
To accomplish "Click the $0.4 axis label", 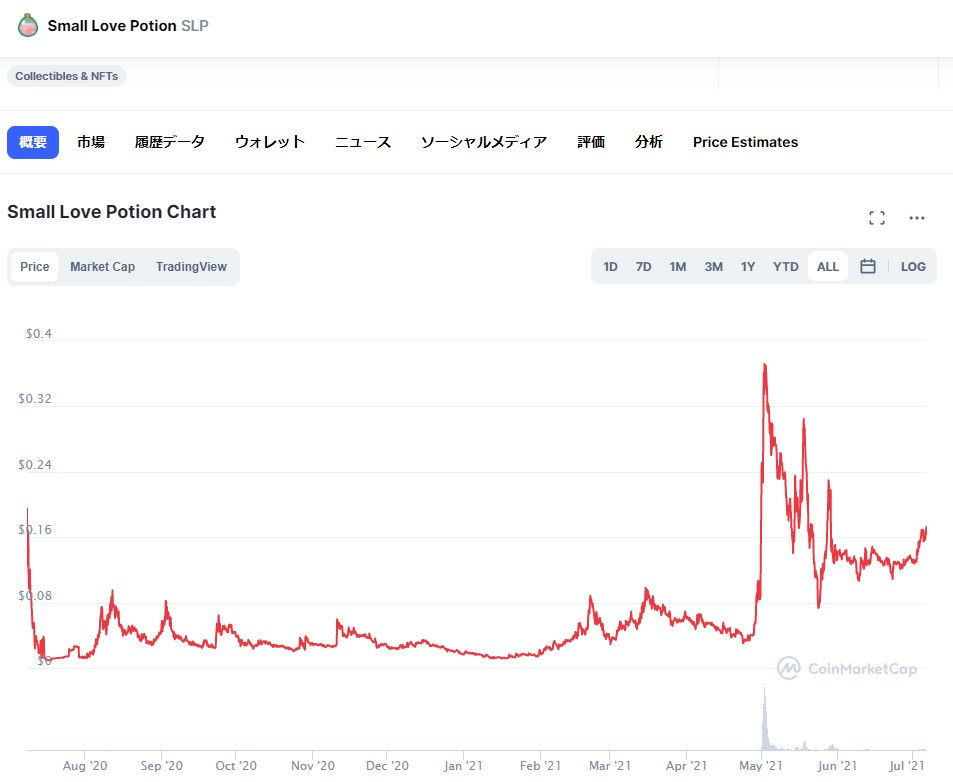I will pos(38,334).
